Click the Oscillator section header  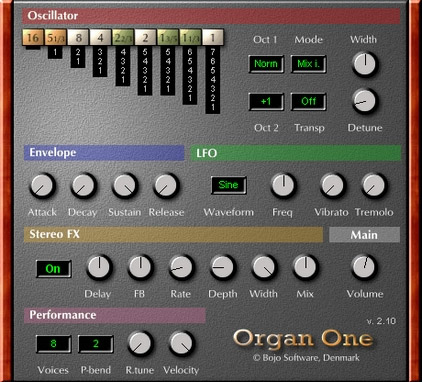211,16
